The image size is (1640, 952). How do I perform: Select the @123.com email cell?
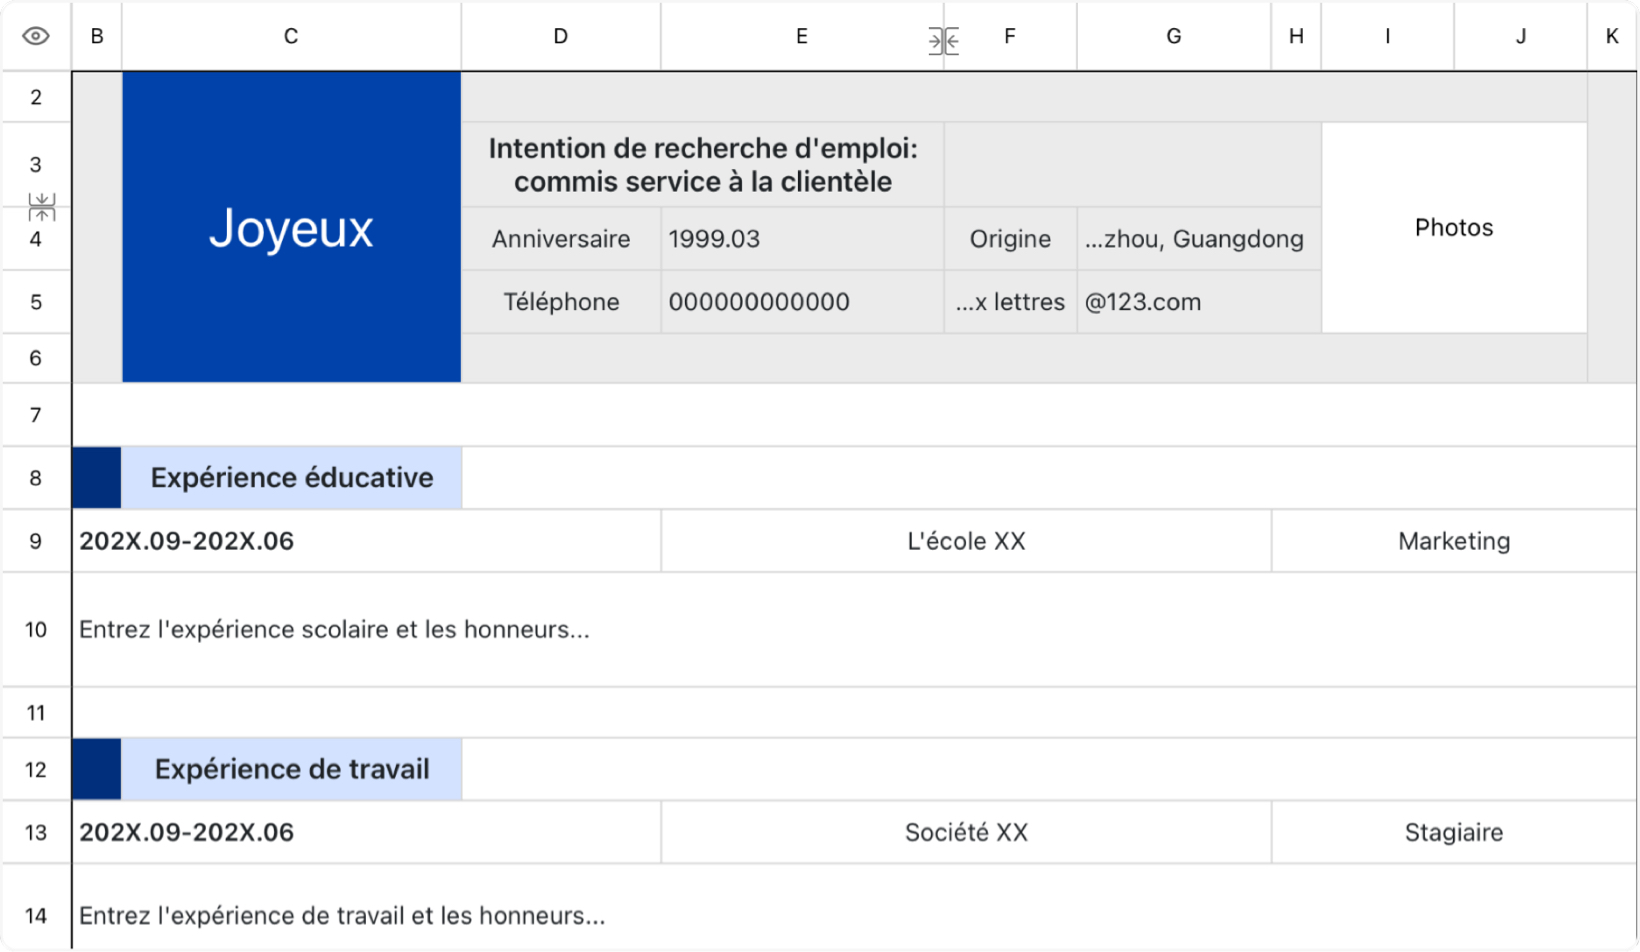(1199, 302)
